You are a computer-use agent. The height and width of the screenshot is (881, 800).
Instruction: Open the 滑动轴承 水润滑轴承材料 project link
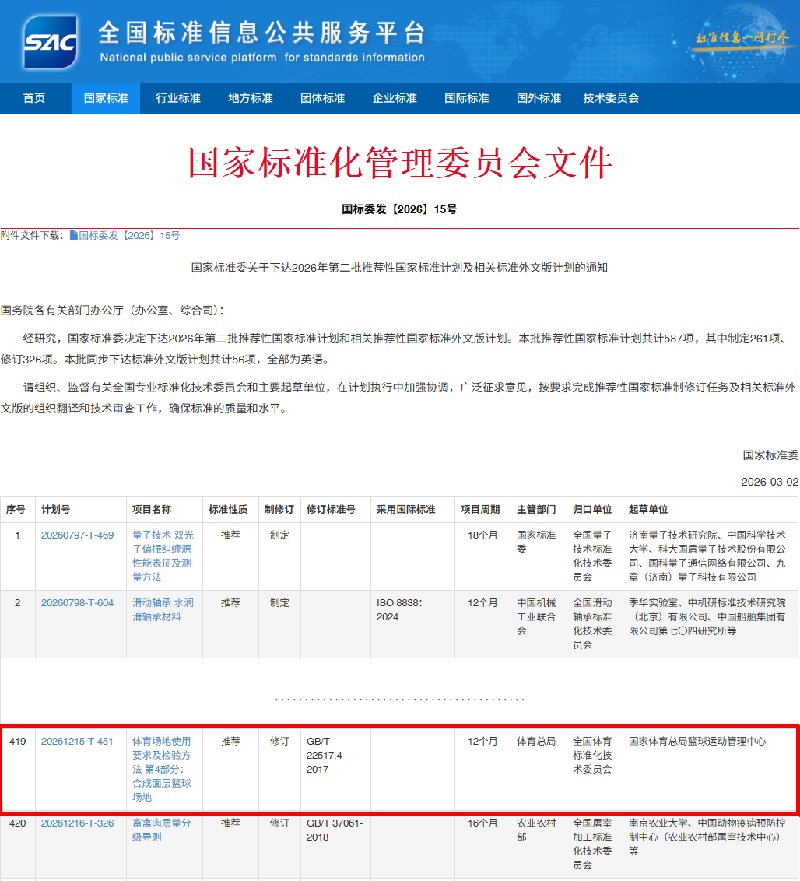coord(163,610)
